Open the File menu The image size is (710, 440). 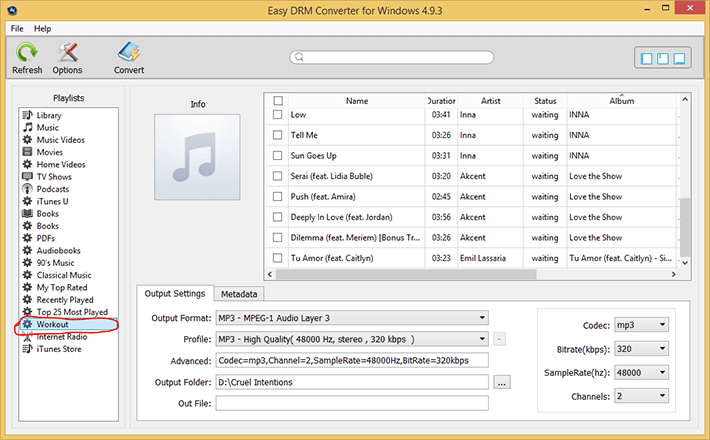(x=17, y=29)
